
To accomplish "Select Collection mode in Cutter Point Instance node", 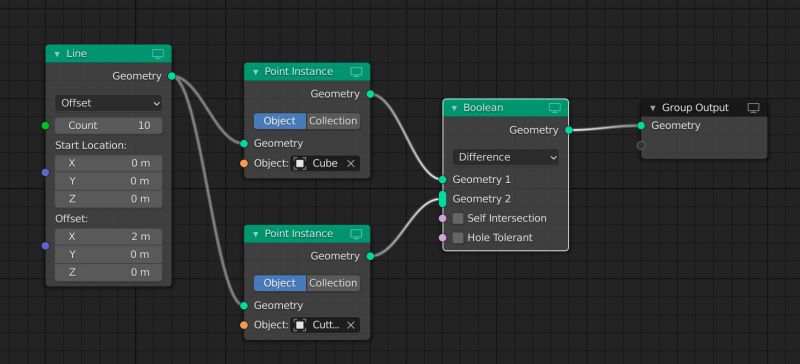I will coord(333,283).
